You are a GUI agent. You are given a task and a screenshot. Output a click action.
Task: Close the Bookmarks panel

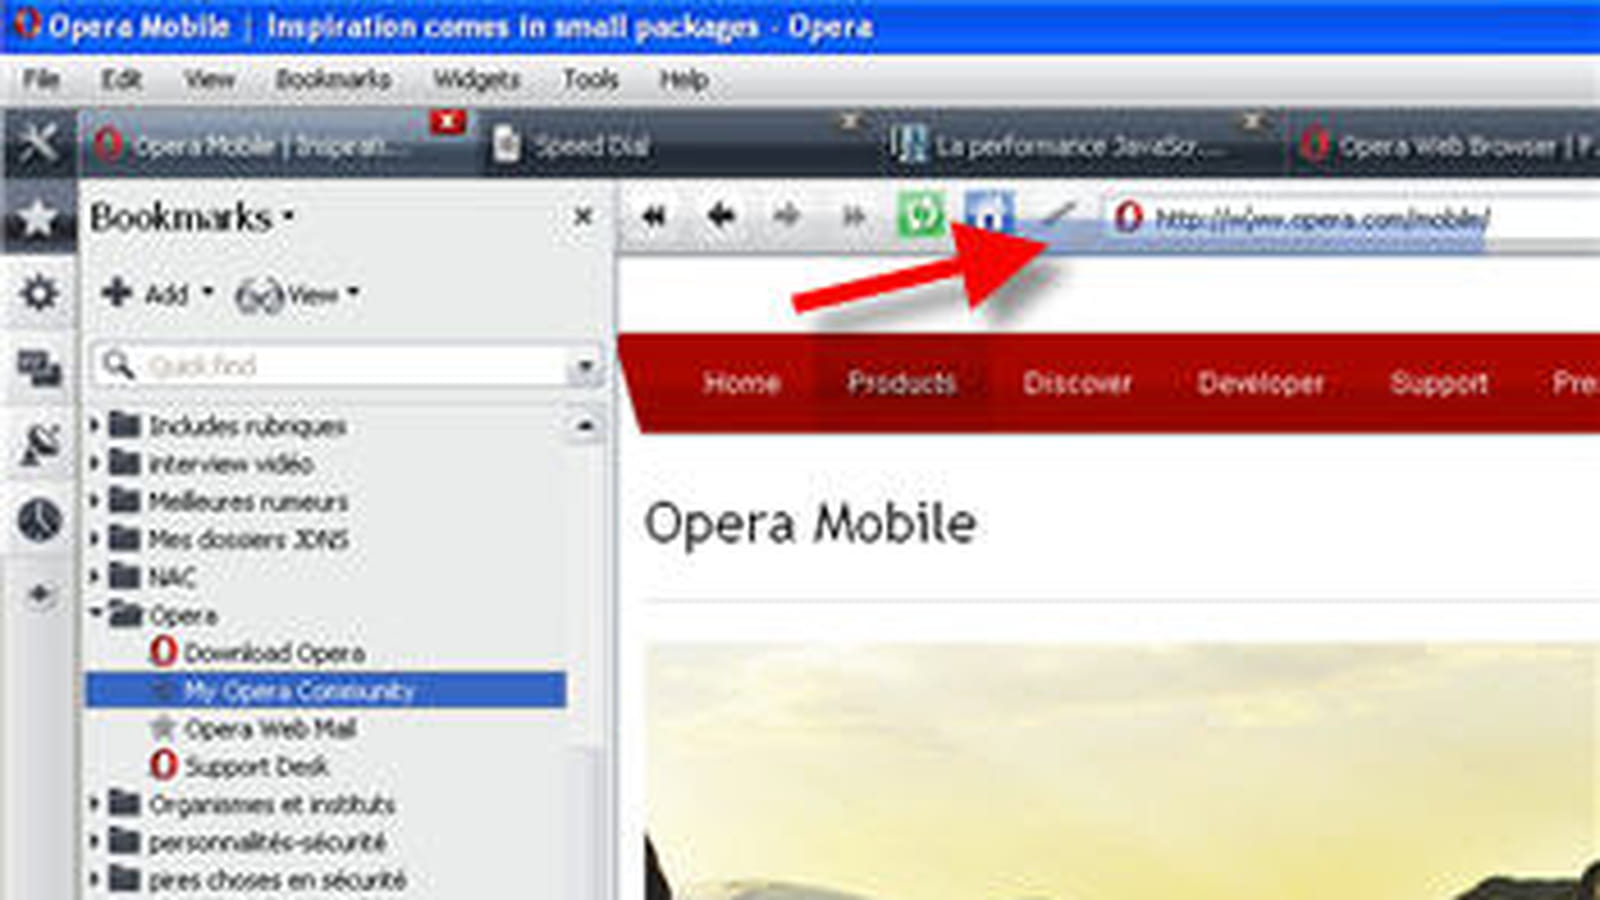(583, 216)
